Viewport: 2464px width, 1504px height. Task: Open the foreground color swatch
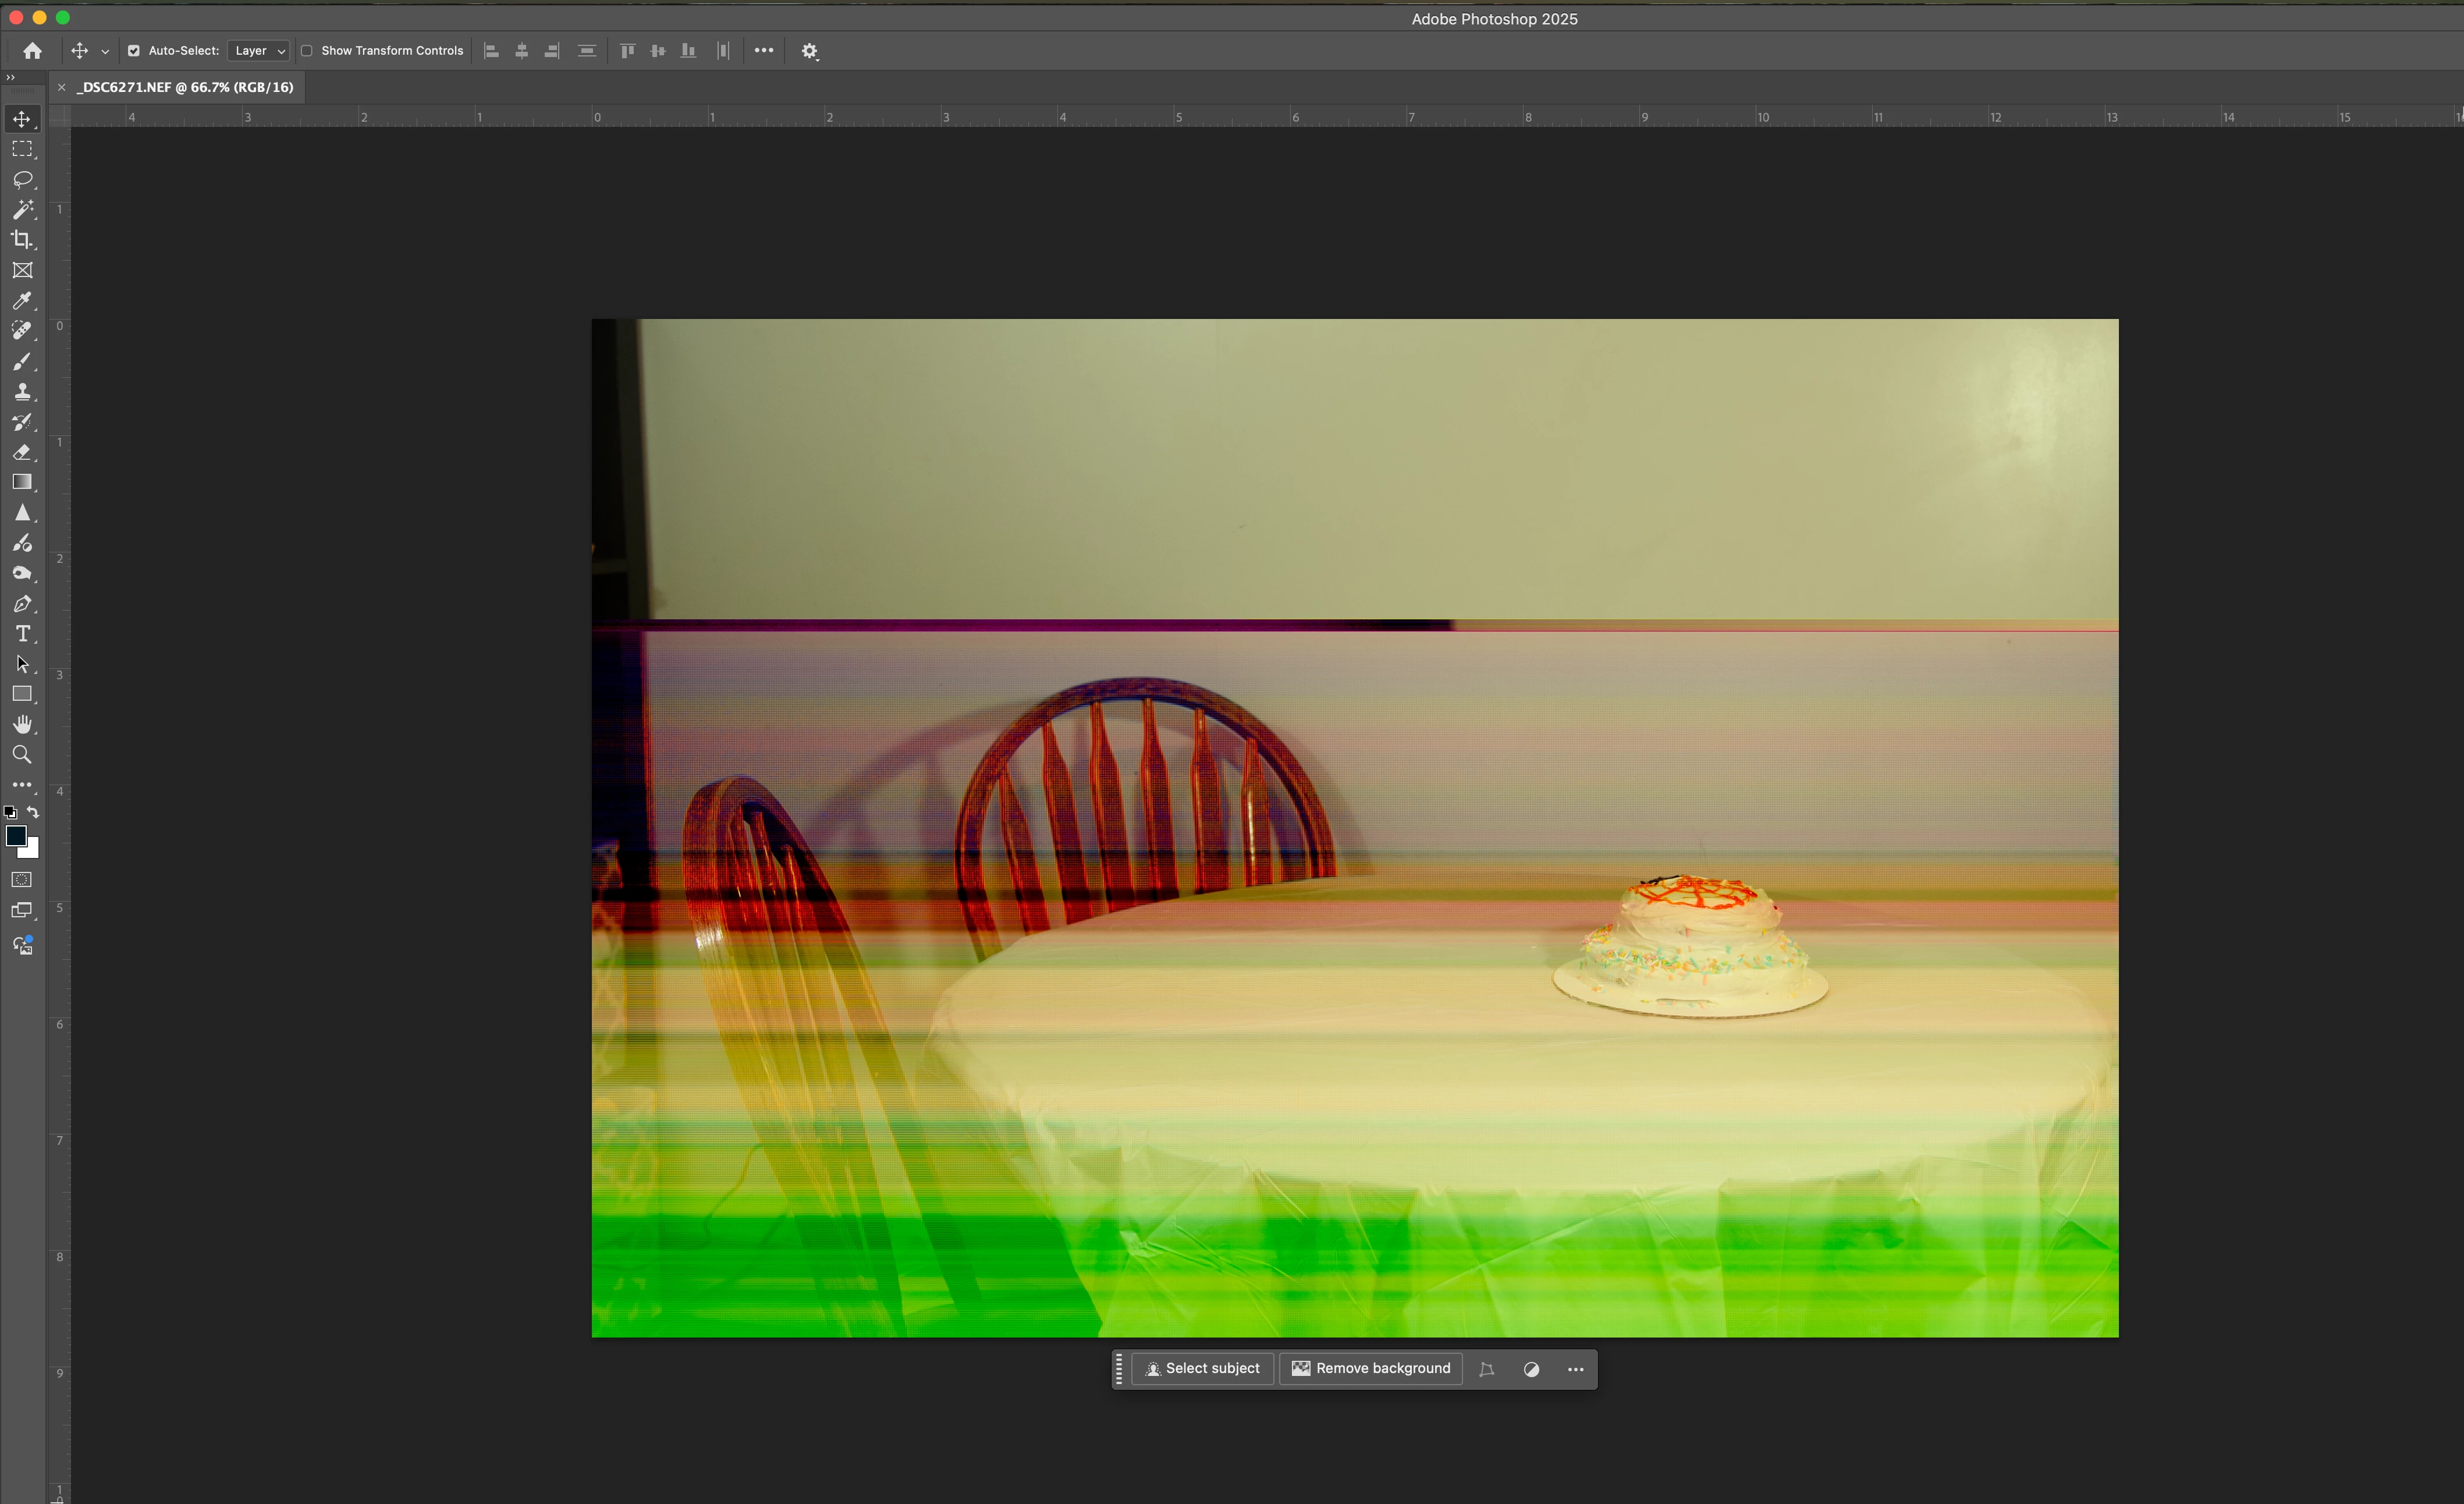pos(16,836)
